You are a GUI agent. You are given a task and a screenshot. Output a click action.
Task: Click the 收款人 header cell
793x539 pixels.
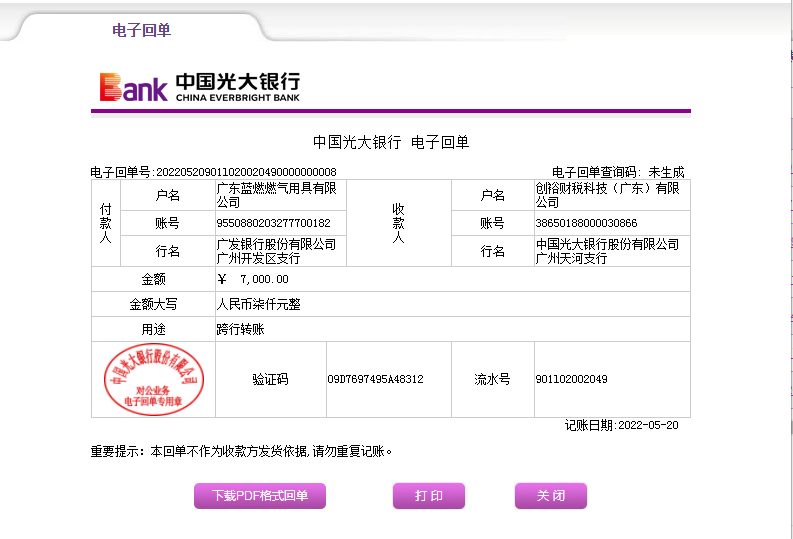(x=399, y=223)
